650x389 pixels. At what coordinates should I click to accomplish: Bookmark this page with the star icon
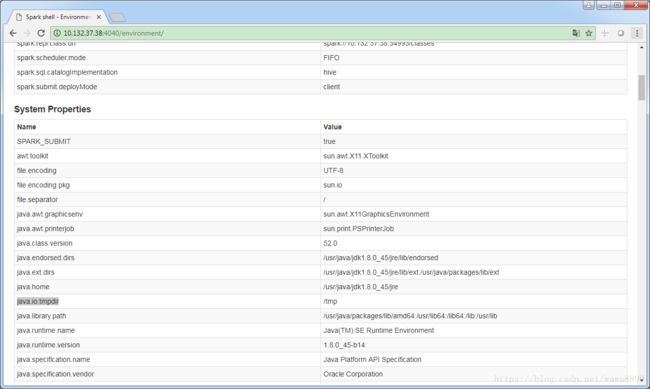[x=589, y=33]
